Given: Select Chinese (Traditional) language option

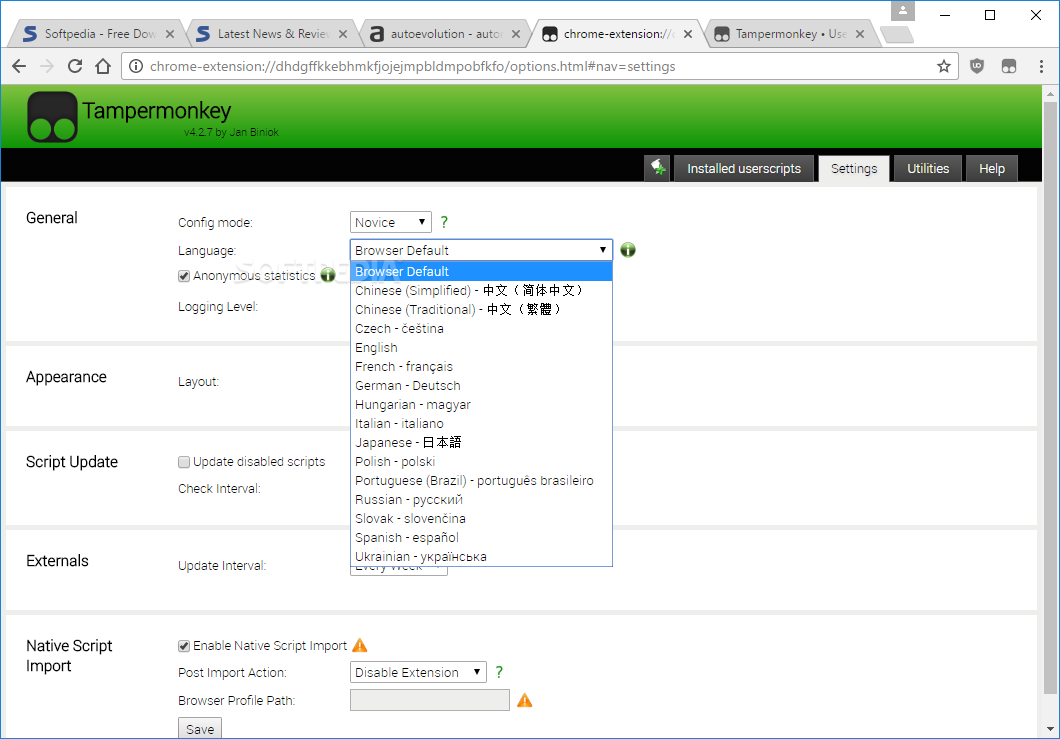Looking at the screenshot, I should pyautogui.click(x=481, y=309).
